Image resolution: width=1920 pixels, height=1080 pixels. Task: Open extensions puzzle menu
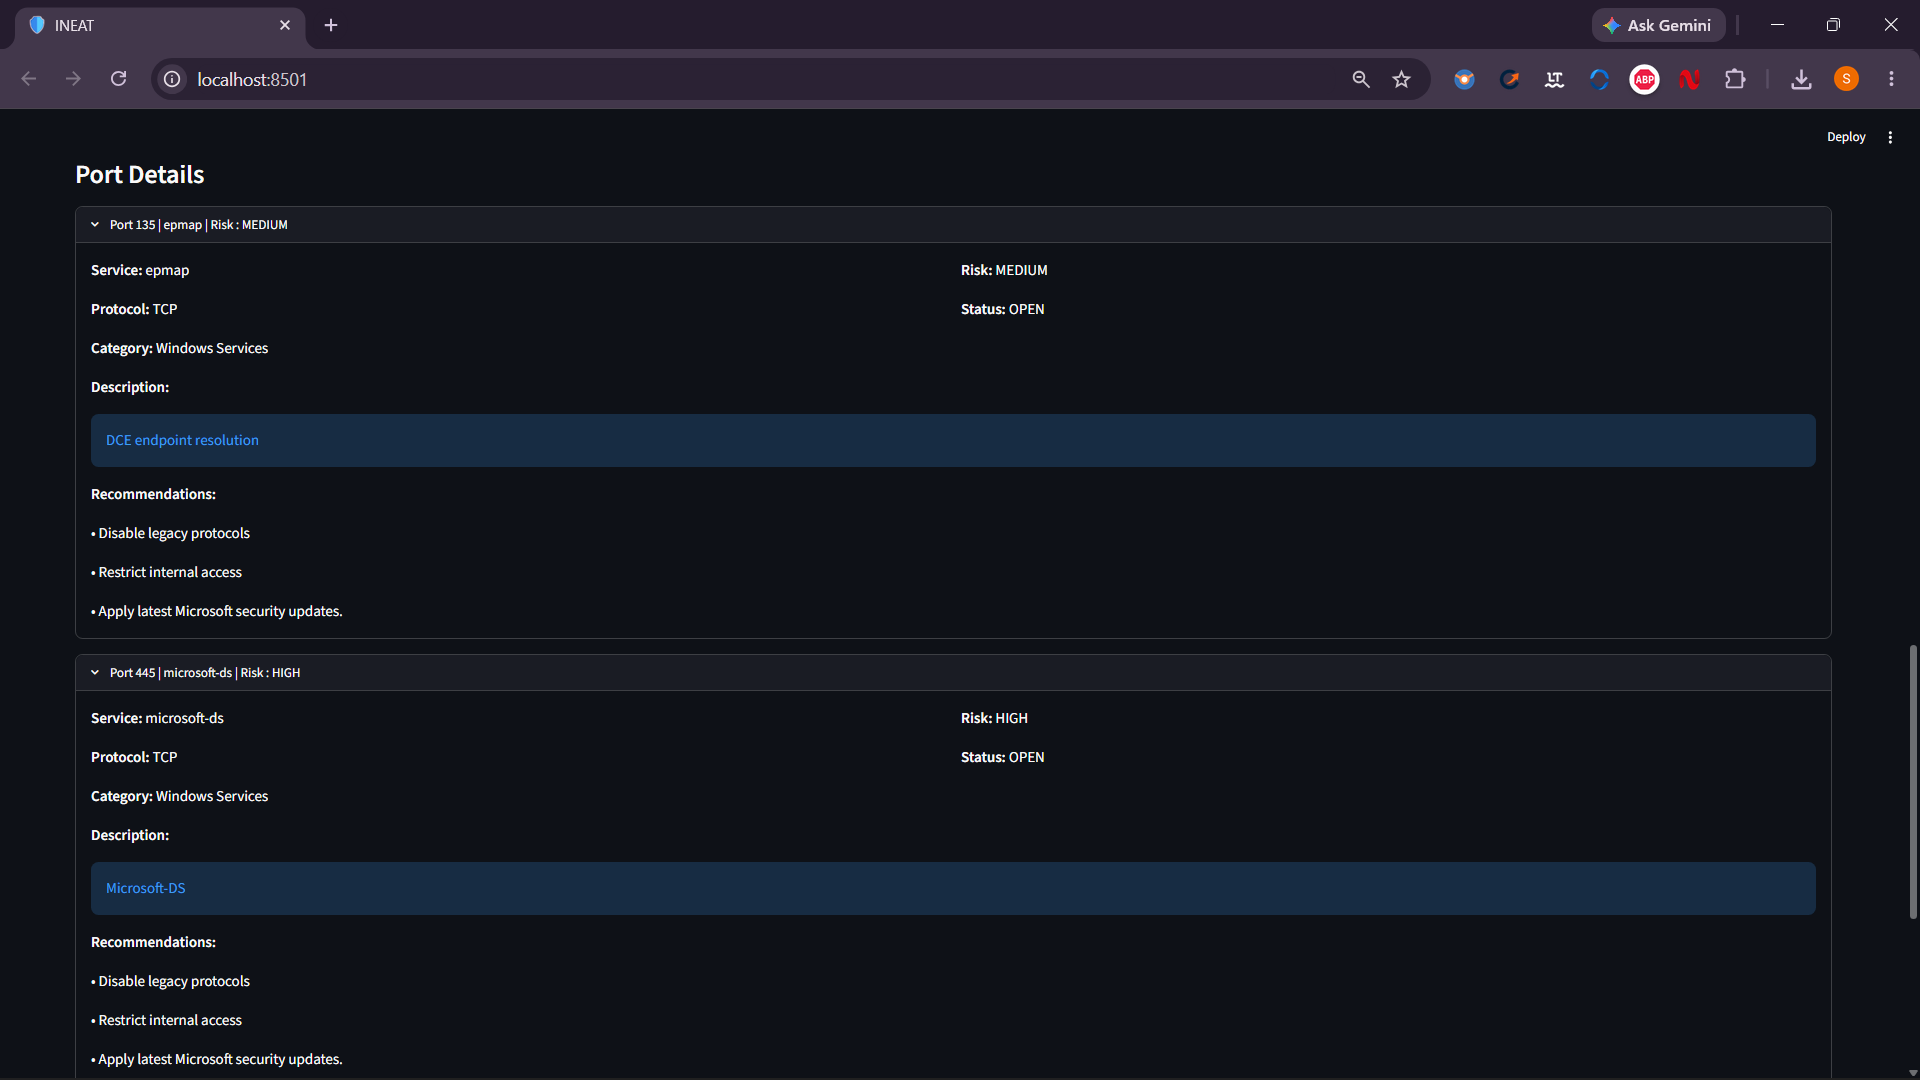tap(1735, 79)
